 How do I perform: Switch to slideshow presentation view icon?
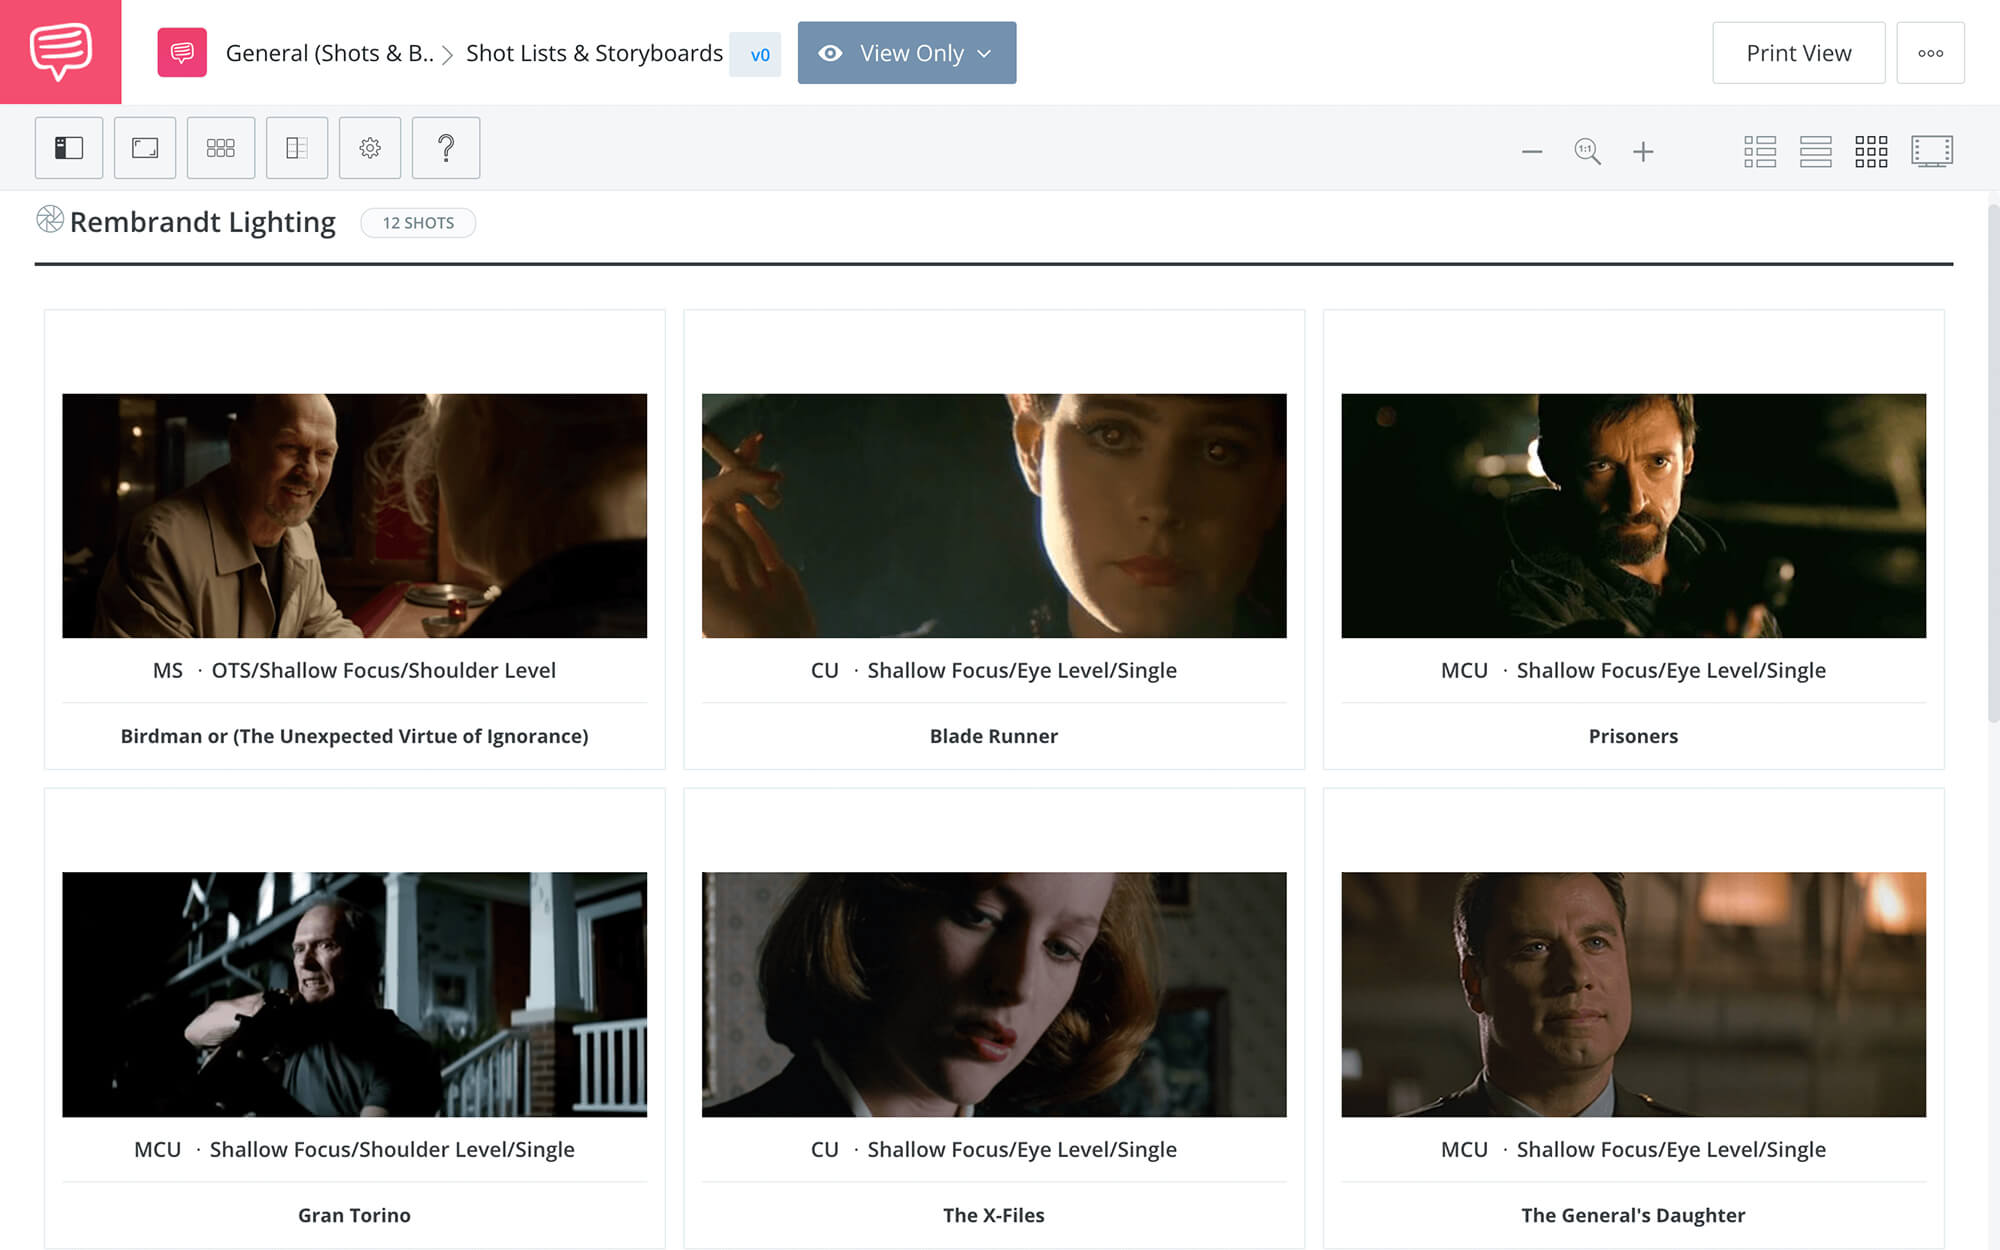[1932, 152]
